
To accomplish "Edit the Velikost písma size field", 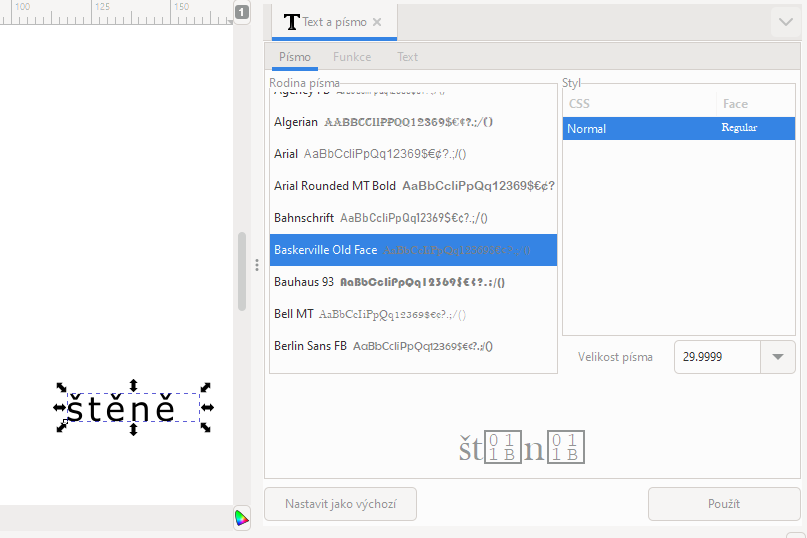I will [x=717, y=357].
